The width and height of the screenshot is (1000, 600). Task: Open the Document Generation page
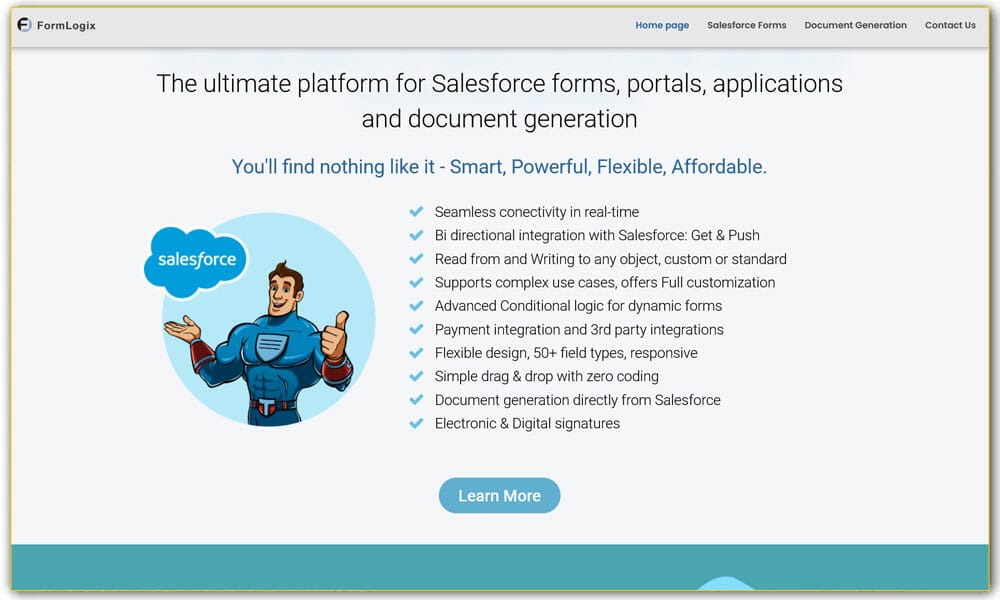point(855,25)
